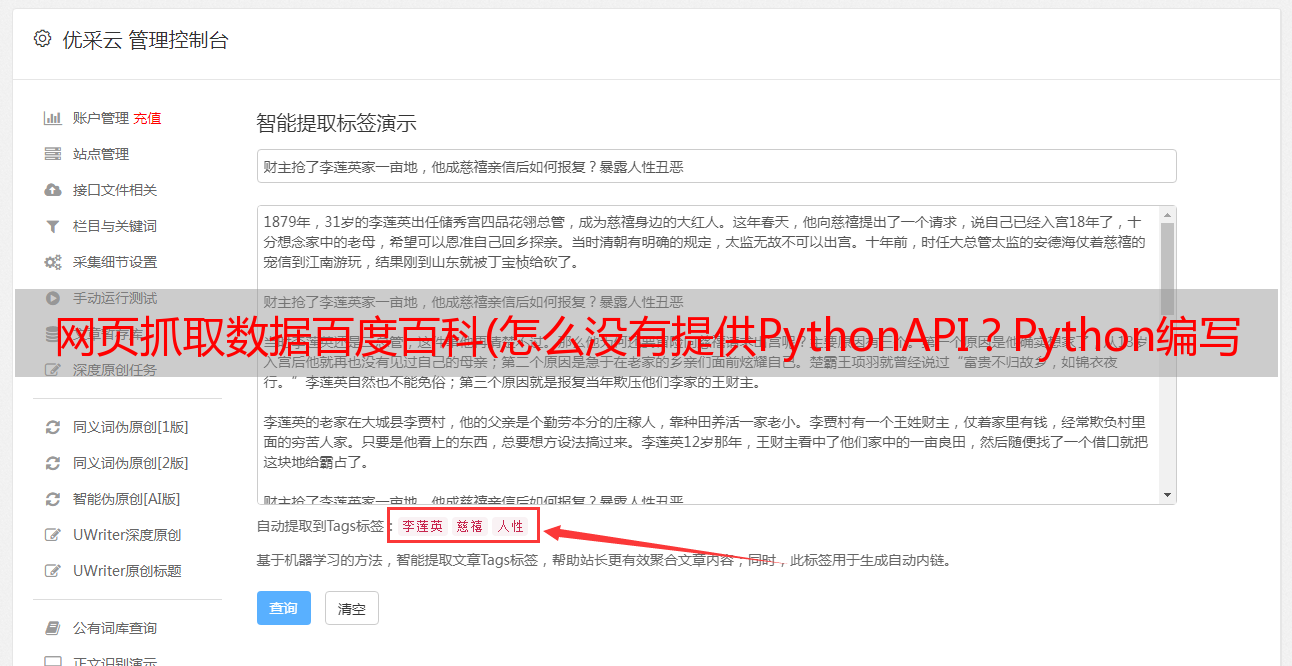Click the filter icon for 栏目与关键词
1292x666 pixels.
point(53,226)
